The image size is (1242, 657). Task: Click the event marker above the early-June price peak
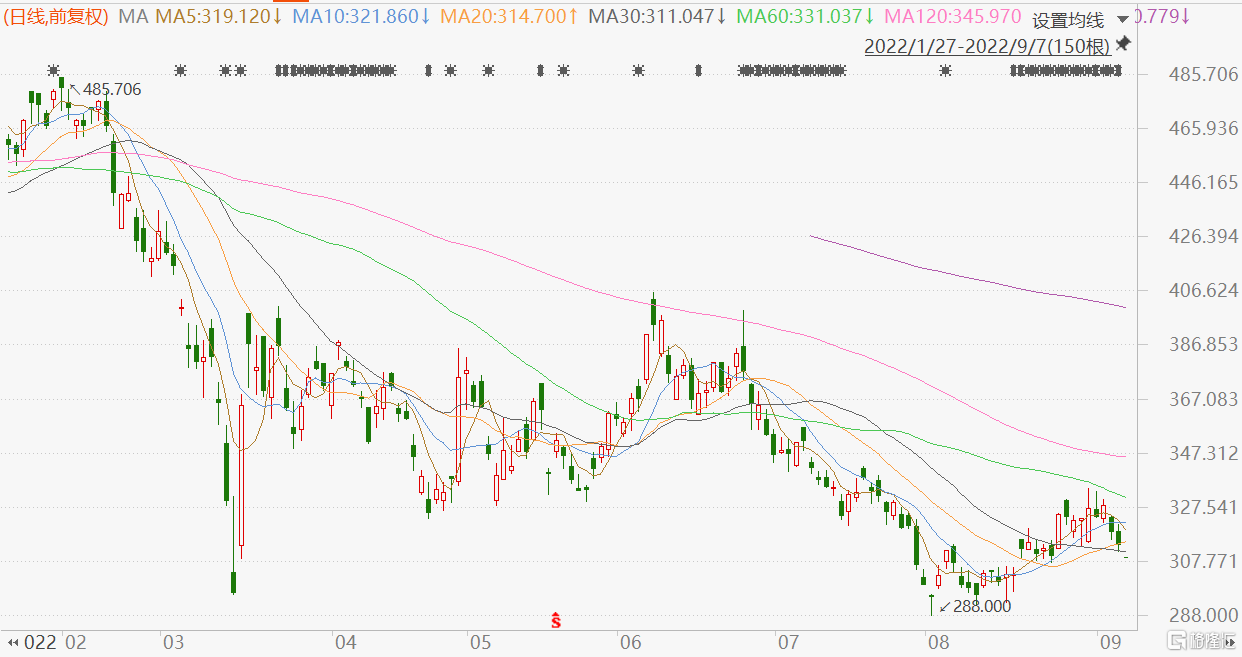coord(638,70)
